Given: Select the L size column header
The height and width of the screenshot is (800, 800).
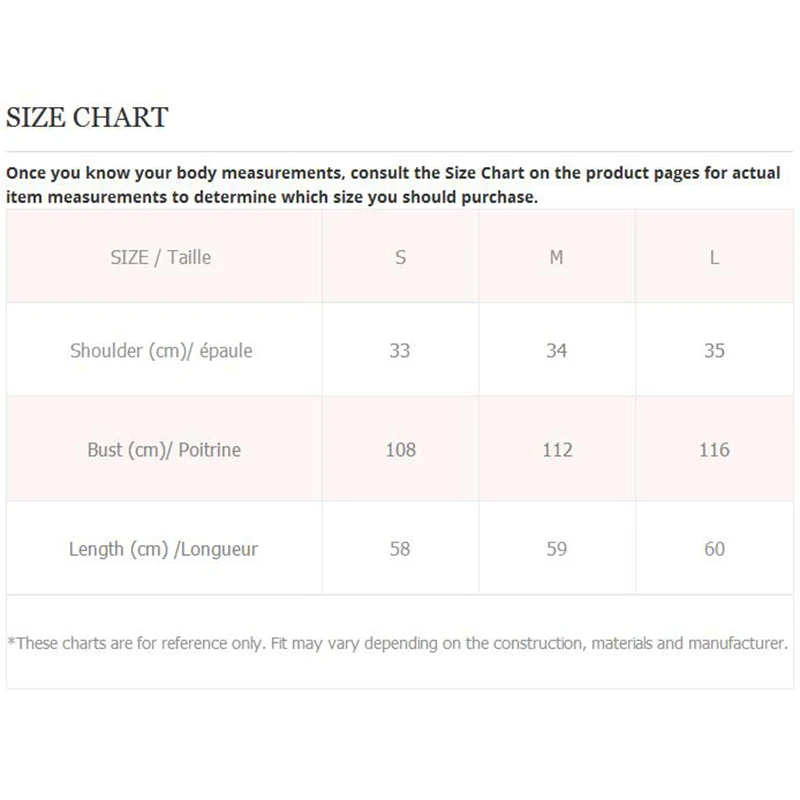Looking at the screenshot, I should [x=714, y=257].
